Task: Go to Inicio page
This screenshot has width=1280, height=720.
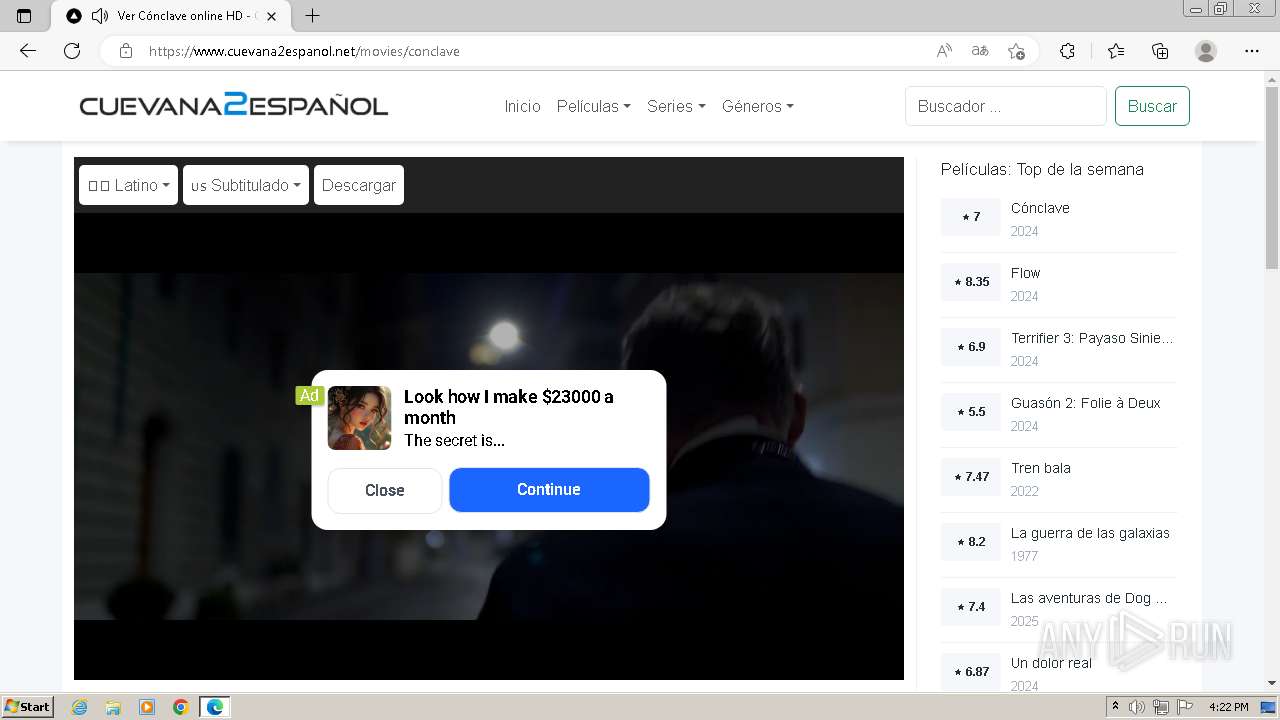Action: (522, 106)
